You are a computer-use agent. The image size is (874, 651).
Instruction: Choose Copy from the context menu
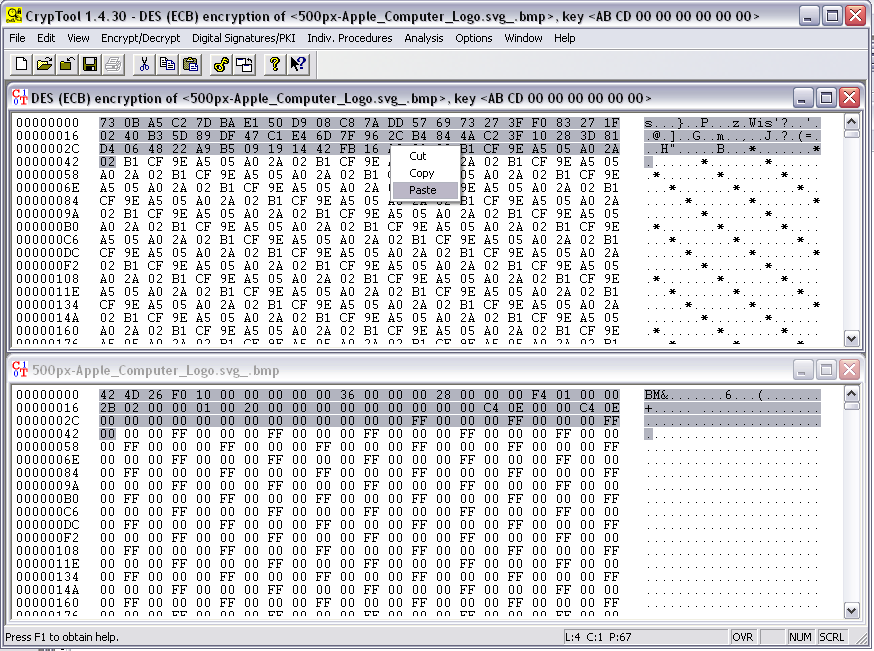click(425, 173)
